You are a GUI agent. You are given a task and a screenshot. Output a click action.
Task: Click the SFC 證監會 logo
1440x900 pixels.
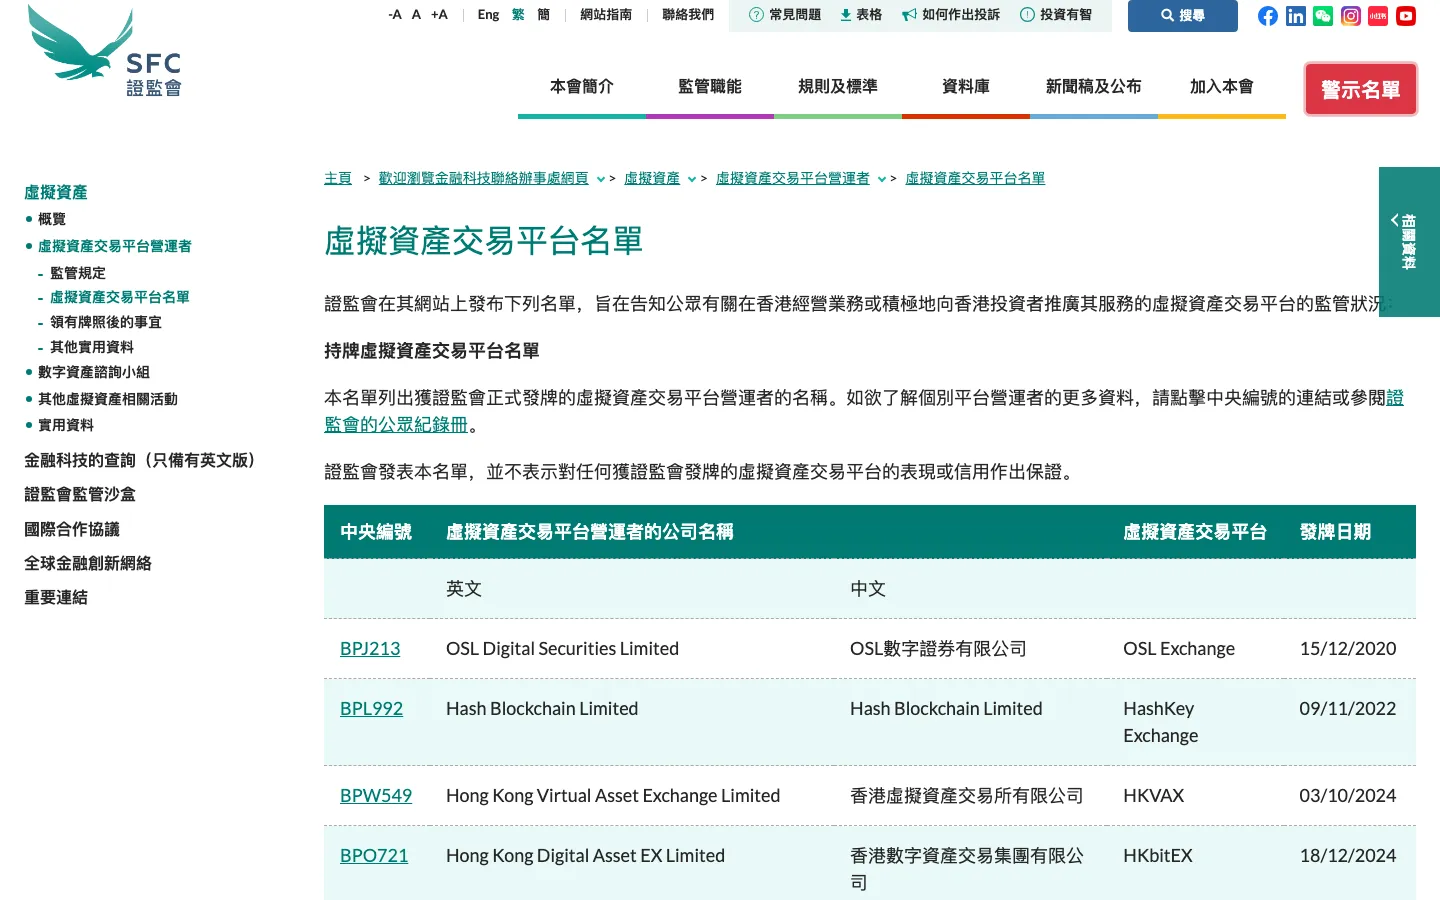click(105, 51)
